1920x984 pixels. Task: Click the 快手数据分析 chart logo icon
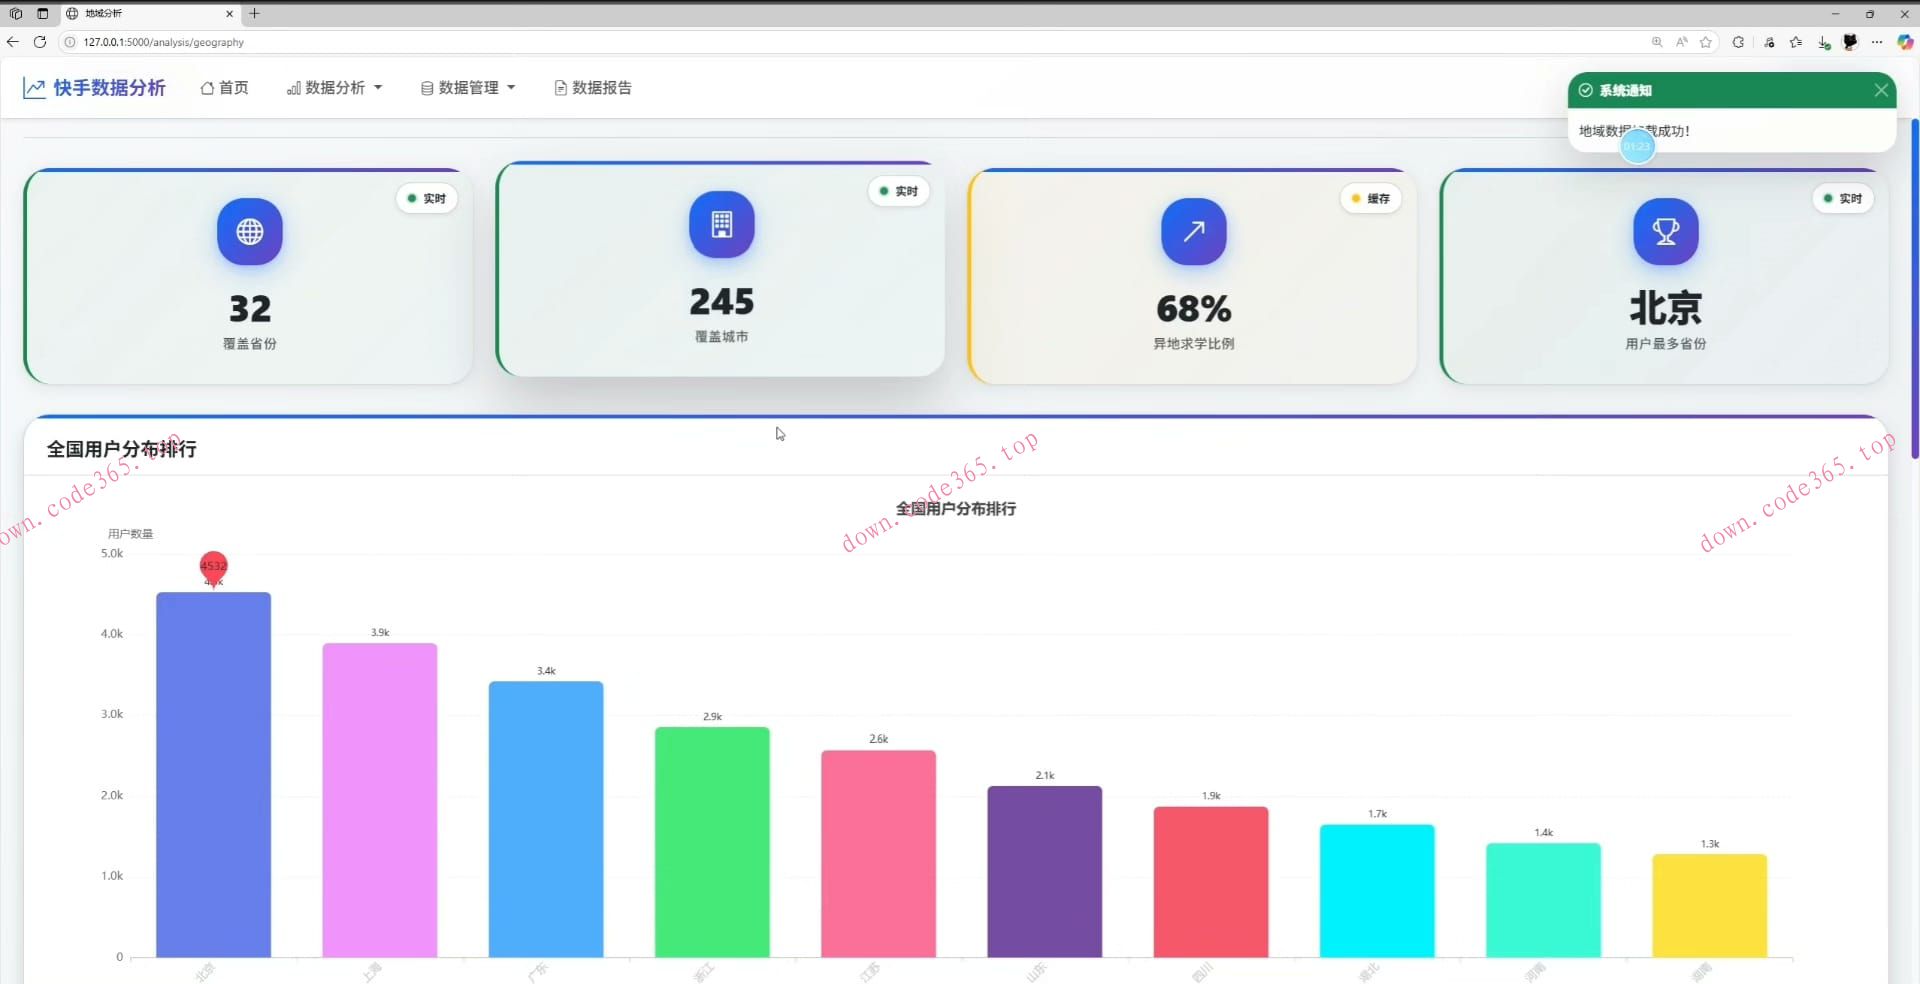pyautogui.click(x=34, y=88)
